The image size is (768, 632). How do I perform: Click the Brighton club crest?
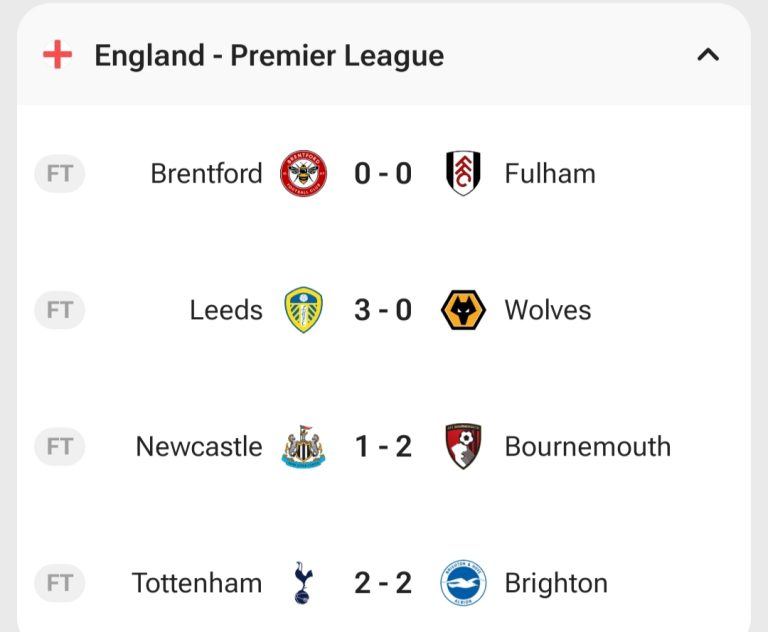[463, 583]
